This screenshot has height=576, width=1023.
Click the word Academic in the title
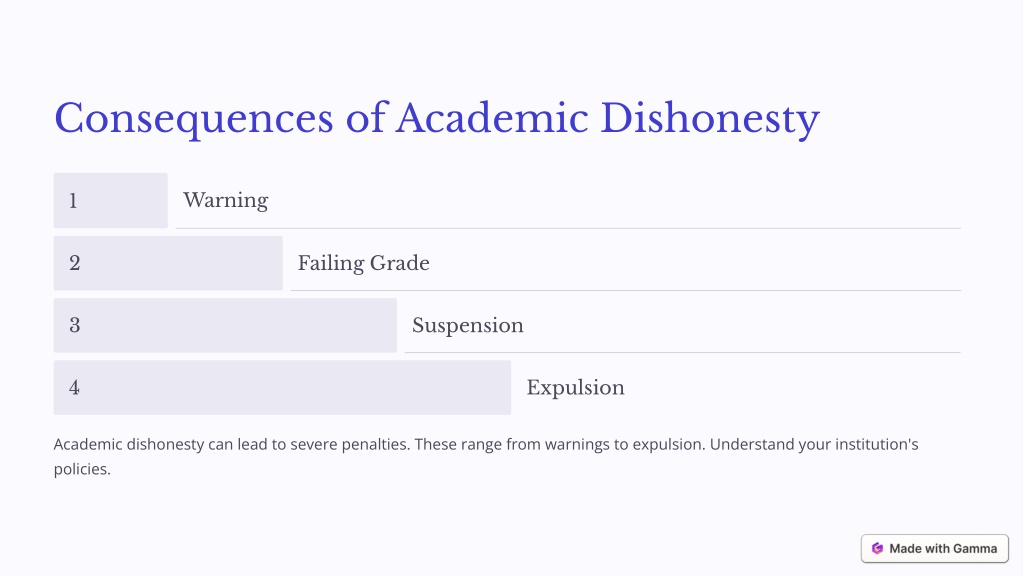pos(492,119)
